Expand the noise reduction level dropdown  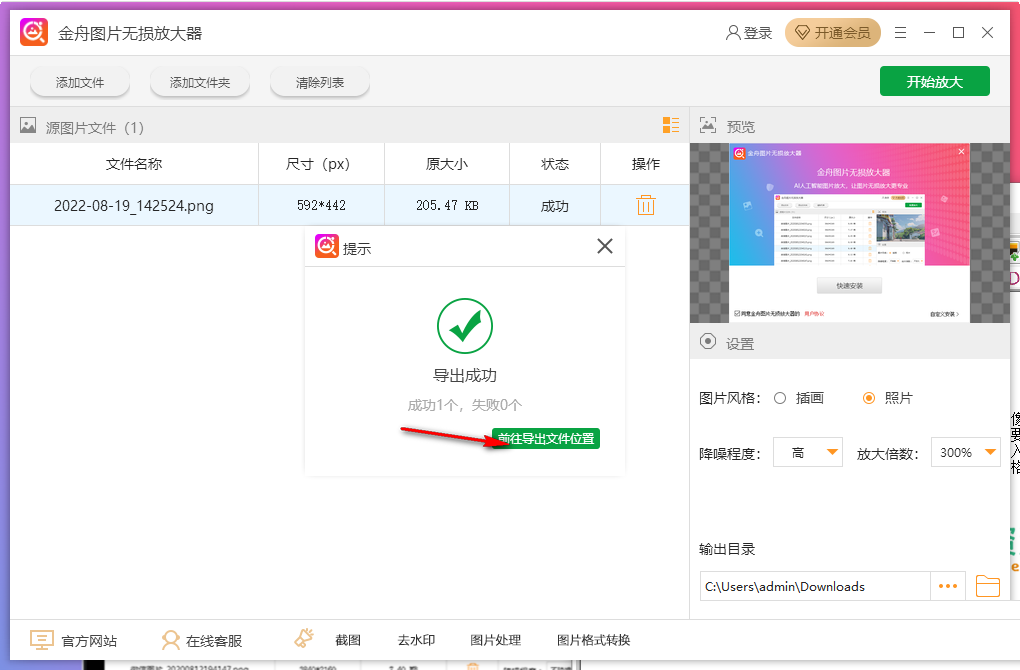click(808, 453)
